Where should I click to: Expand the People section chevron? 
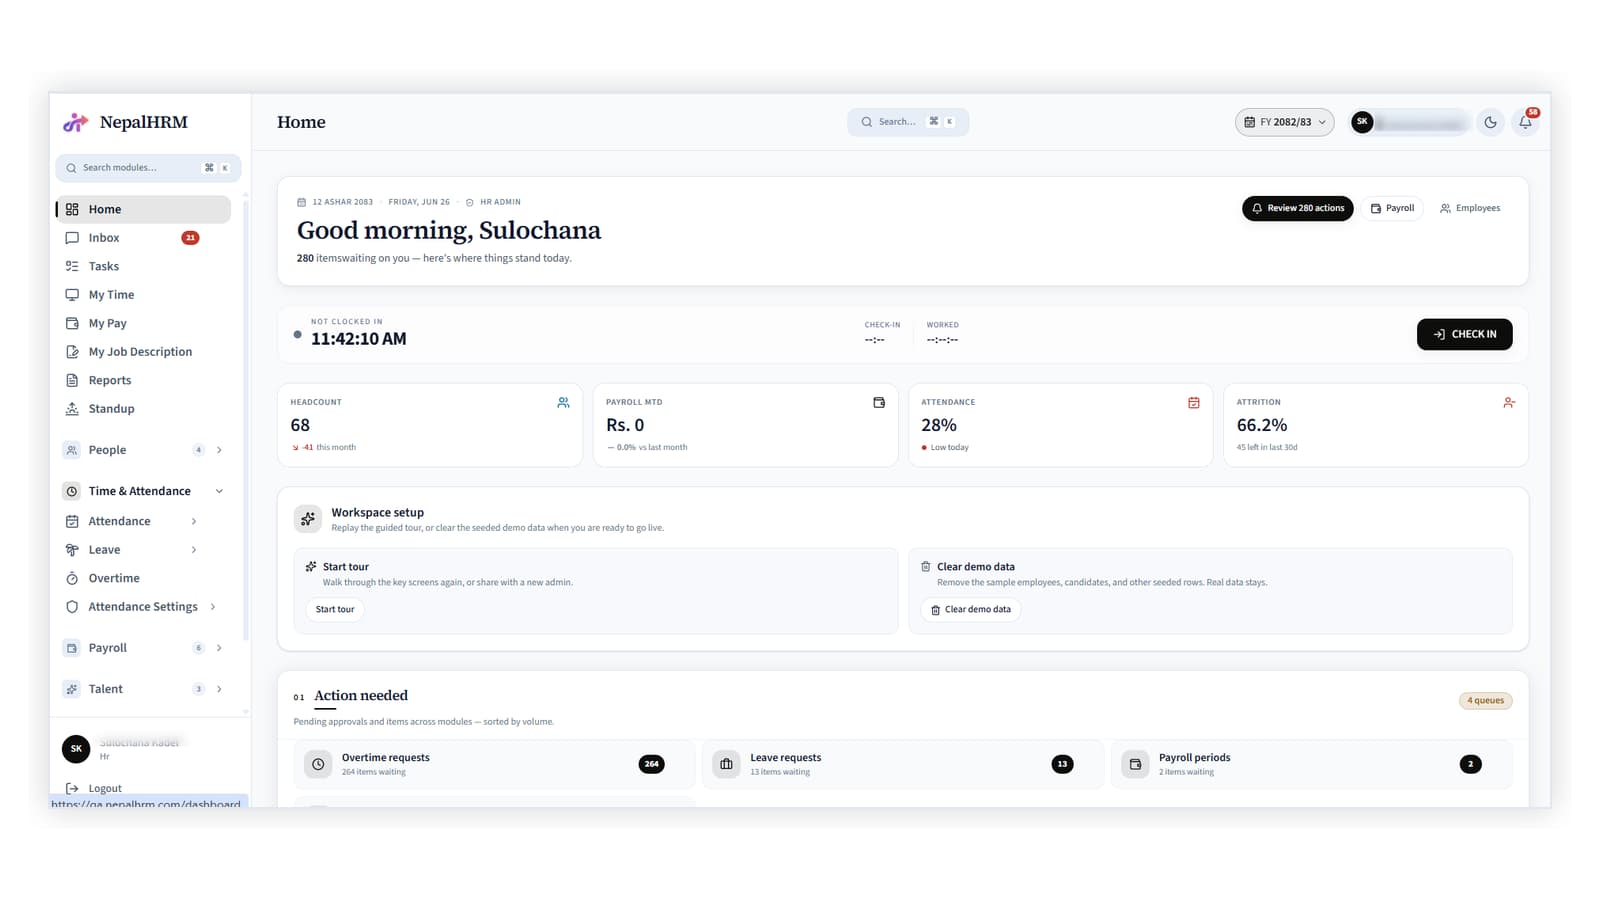point(219,450)
